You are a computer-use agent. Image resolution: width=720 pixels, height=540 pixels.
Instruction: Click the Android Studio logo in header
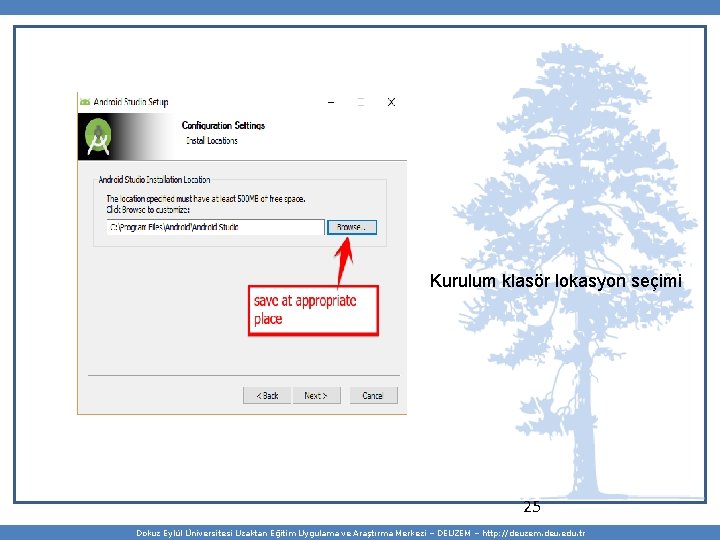(98, 136)
